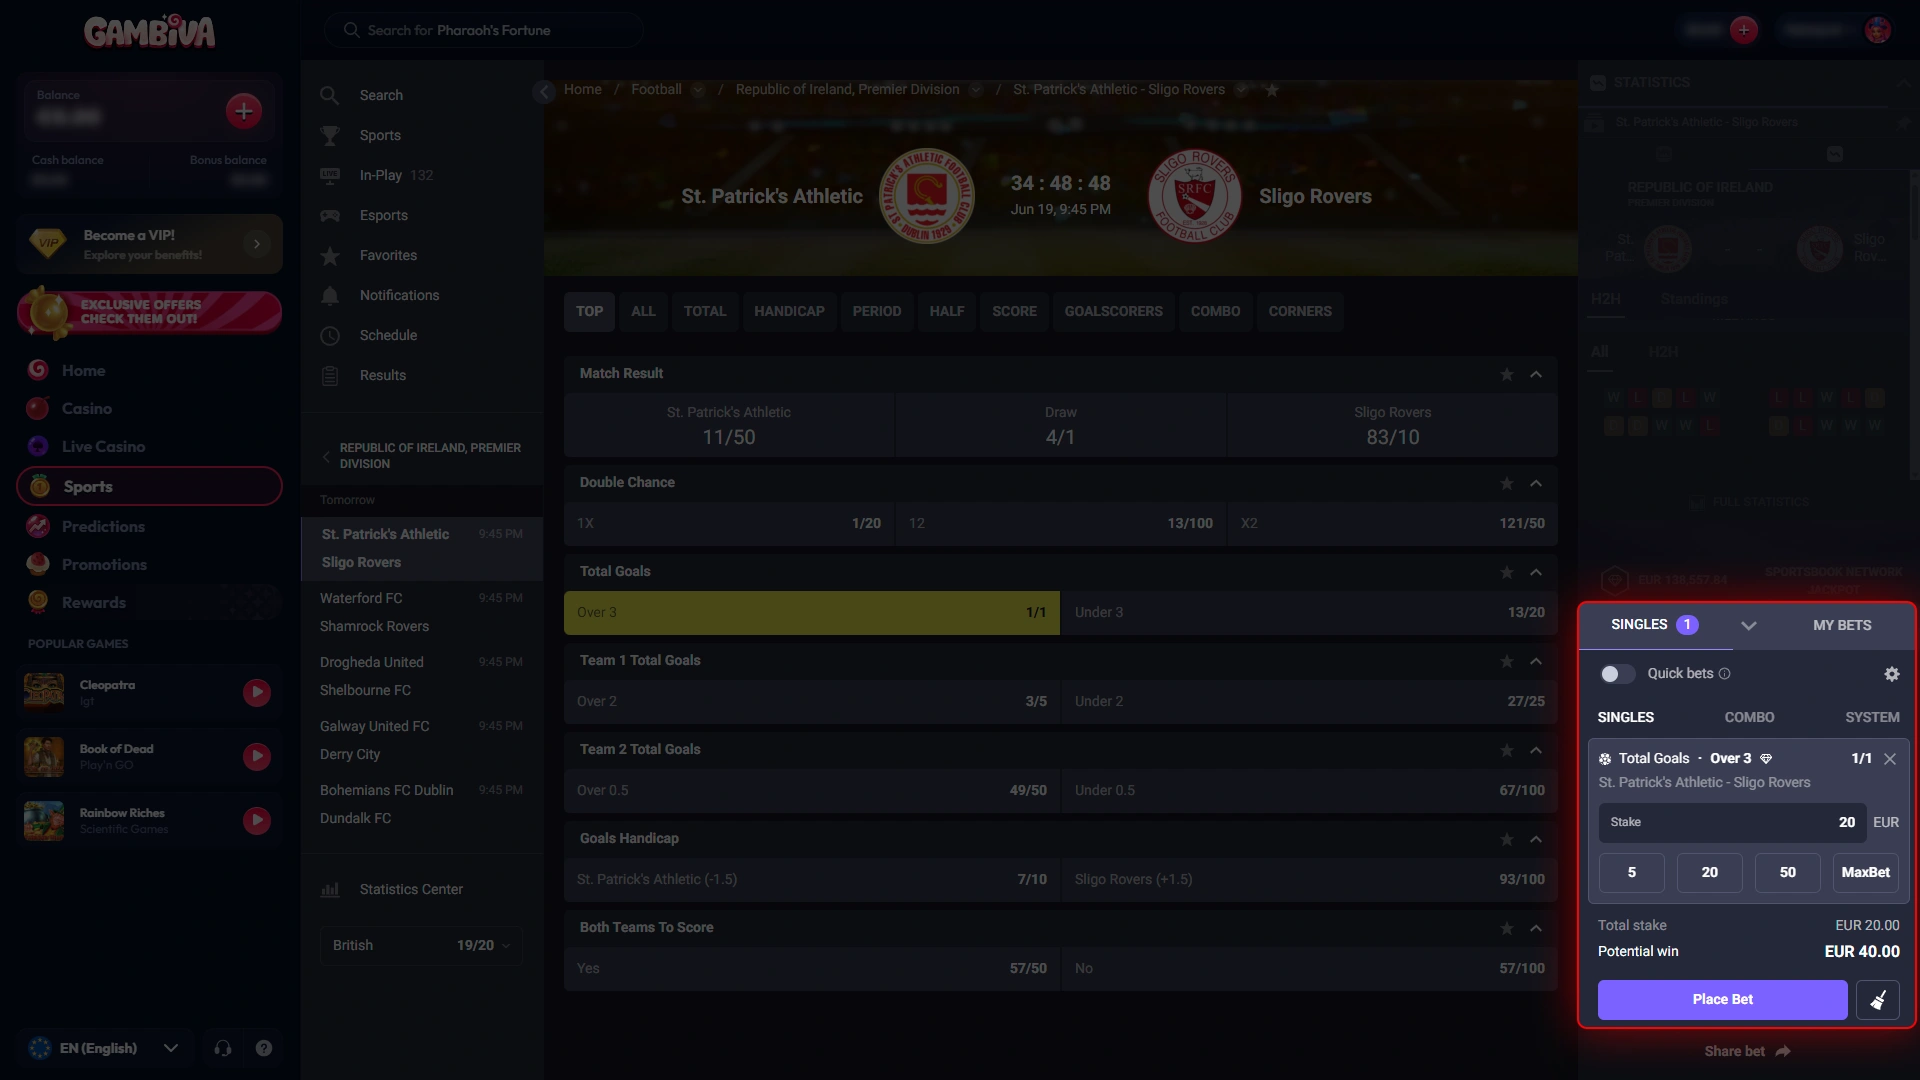The width and height of the screenshot is (1920, 1080).
Task: Expand the Premier Division breadcrumb dropdown
Action: coord(976,90)
